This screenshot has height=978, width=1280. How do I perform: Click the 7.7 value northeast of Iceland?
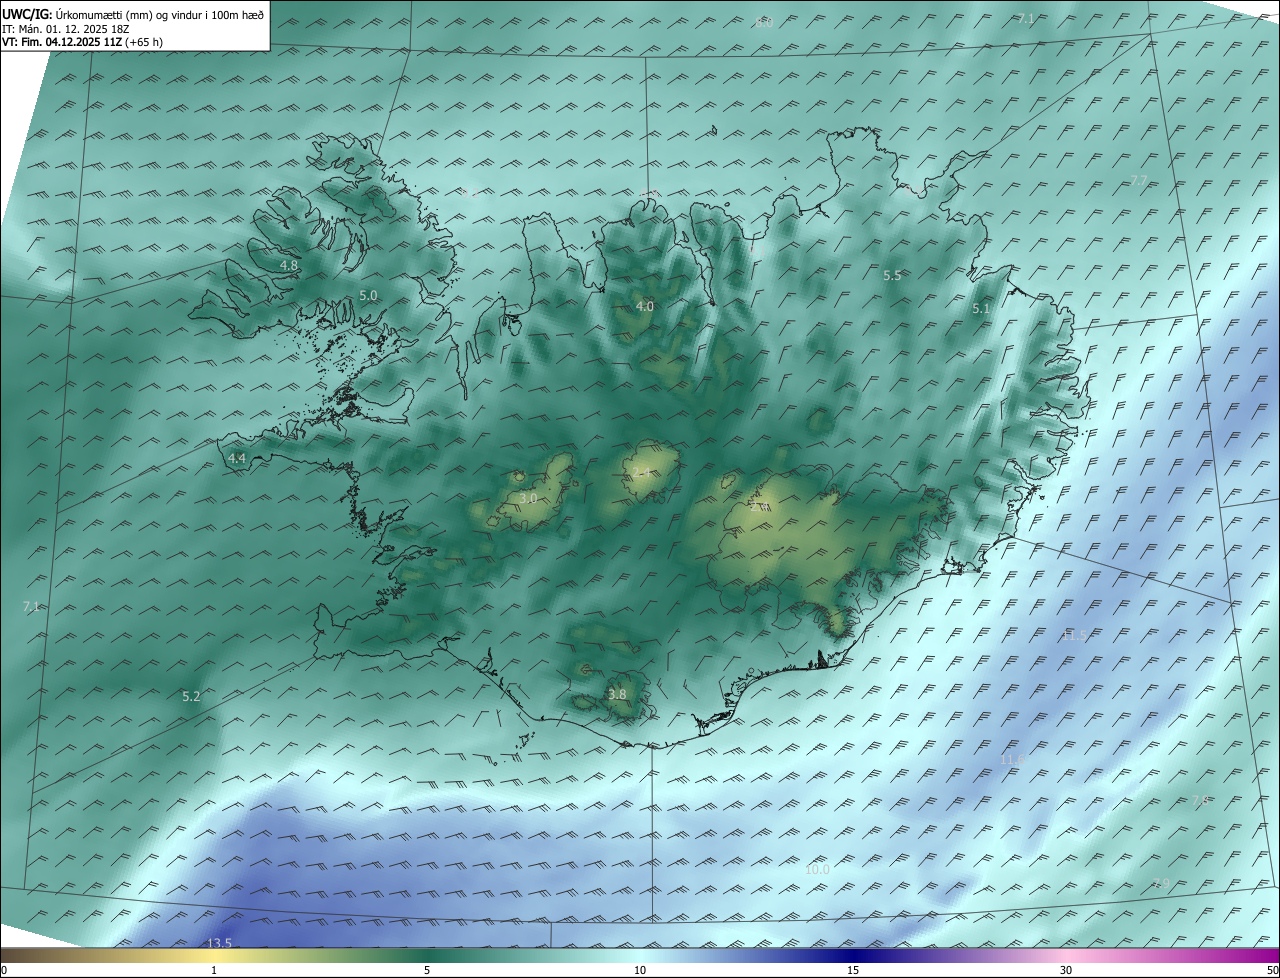1139,180
